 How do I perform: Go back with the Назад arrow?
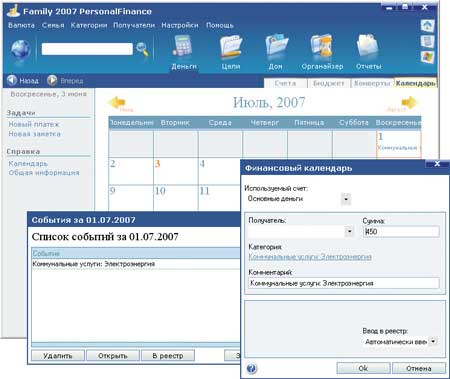[x=12, y=80]
